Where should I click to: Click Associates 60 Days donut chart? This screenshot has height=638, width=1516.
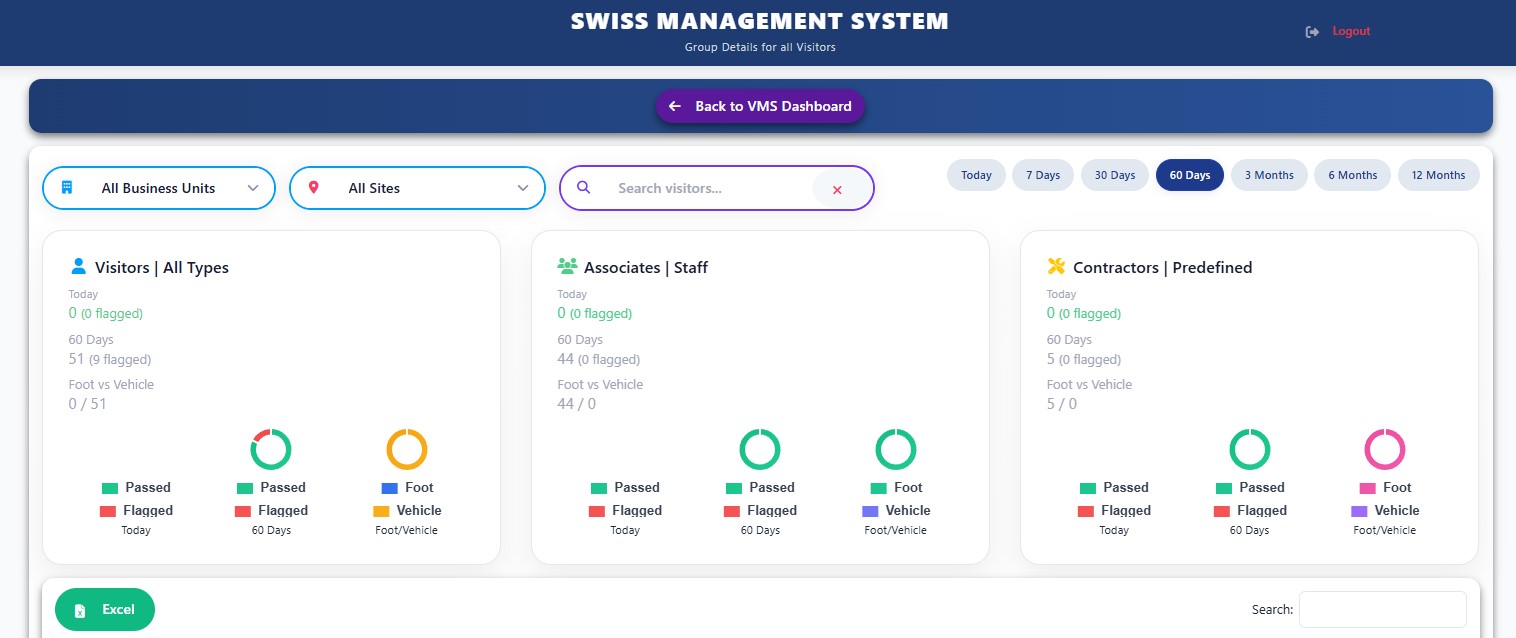tap(760, 449)
